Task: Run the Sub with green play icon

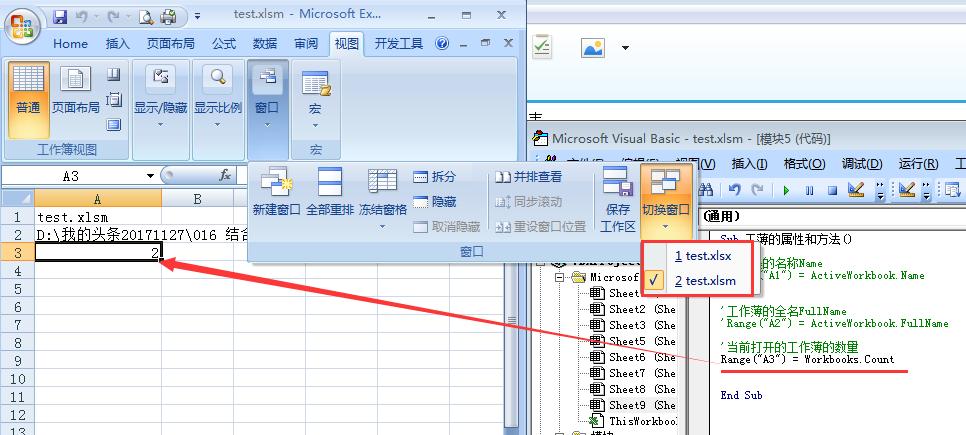Action: (x=787, y=190)
